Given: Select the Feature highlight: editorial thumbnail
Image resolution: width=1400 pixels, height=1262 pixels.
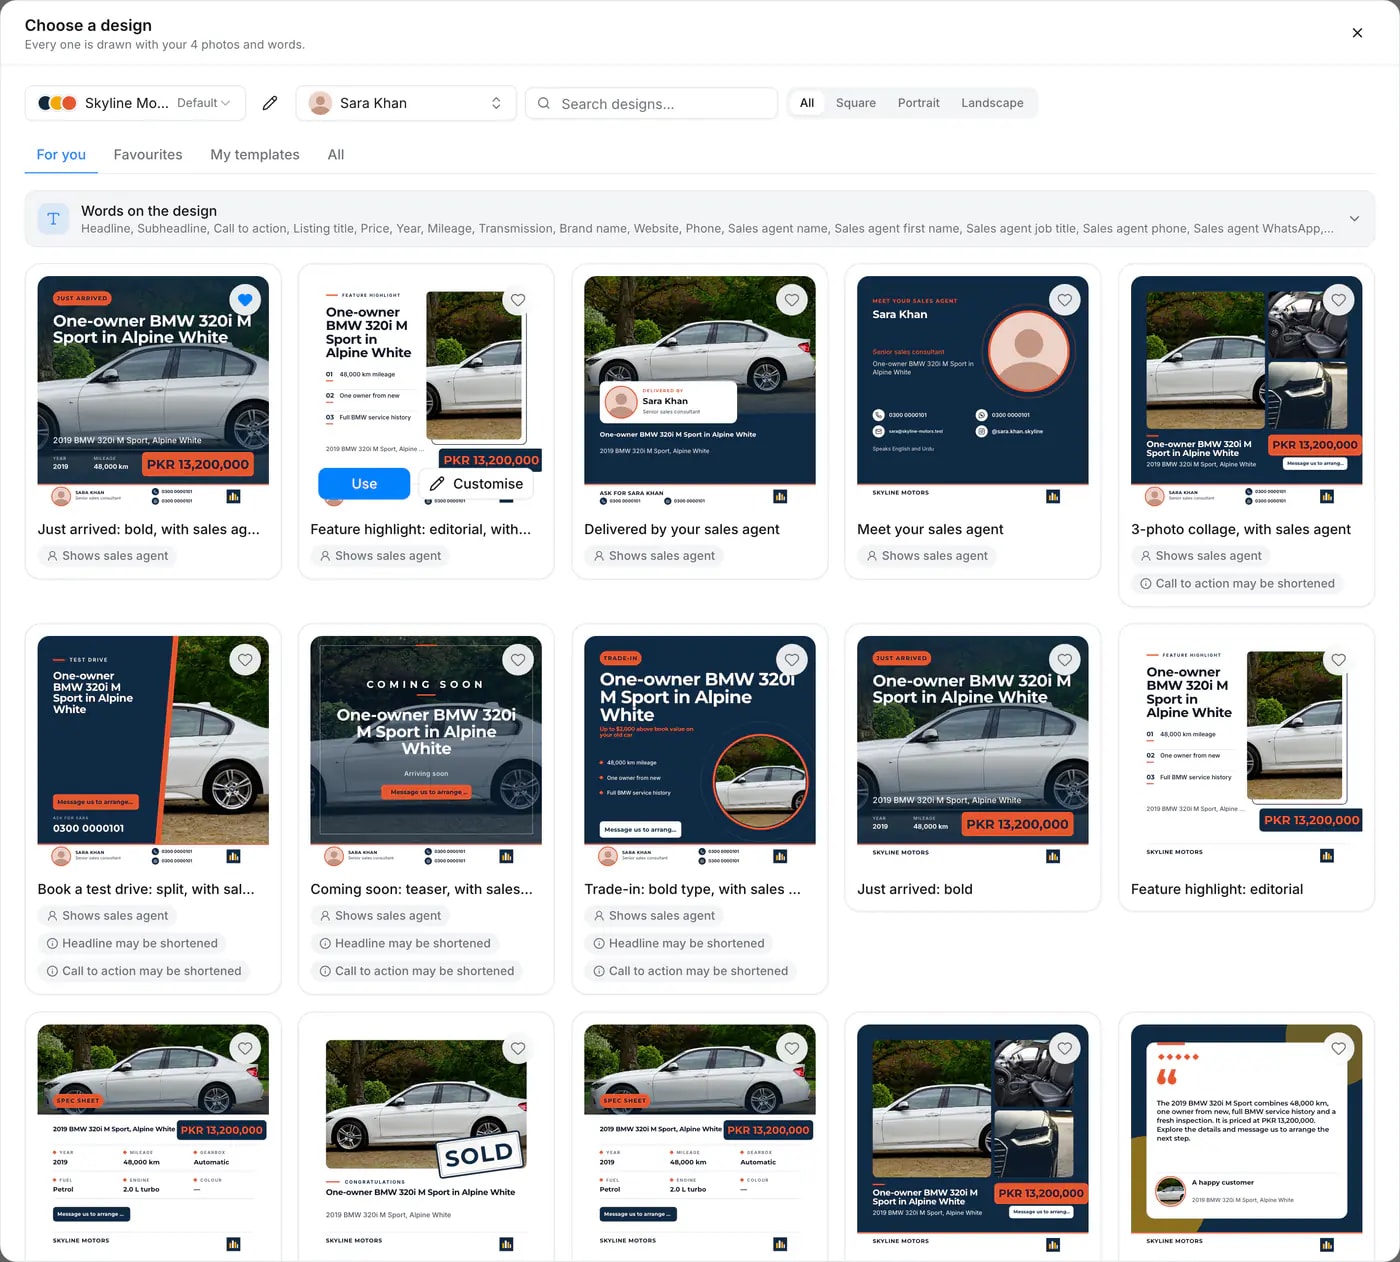Looking at the screenshot, I should 1247,752.
